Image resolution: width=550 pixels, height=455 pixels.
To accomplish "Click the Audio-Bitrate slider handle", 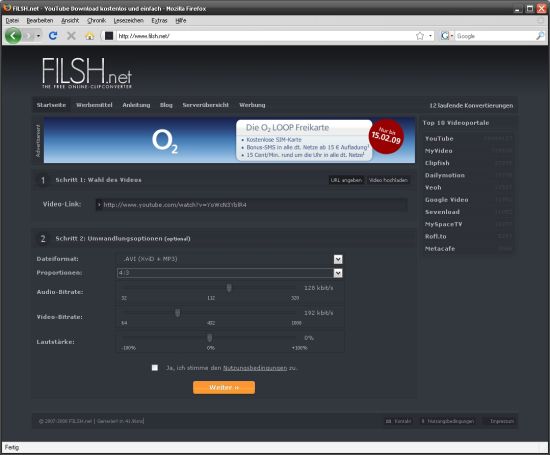I will click(229, 288).
